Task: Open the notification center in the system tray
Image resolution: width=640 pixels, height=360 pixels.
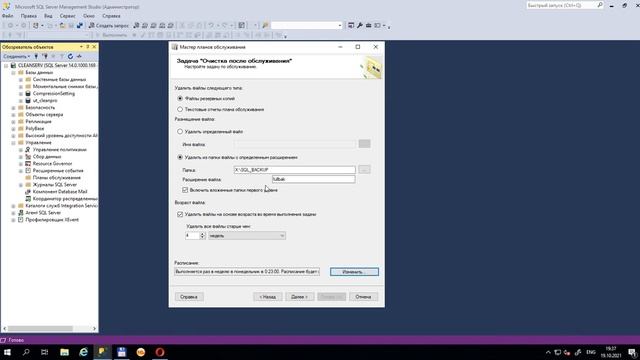Action: pyautogui.click(x=632, y=352)
